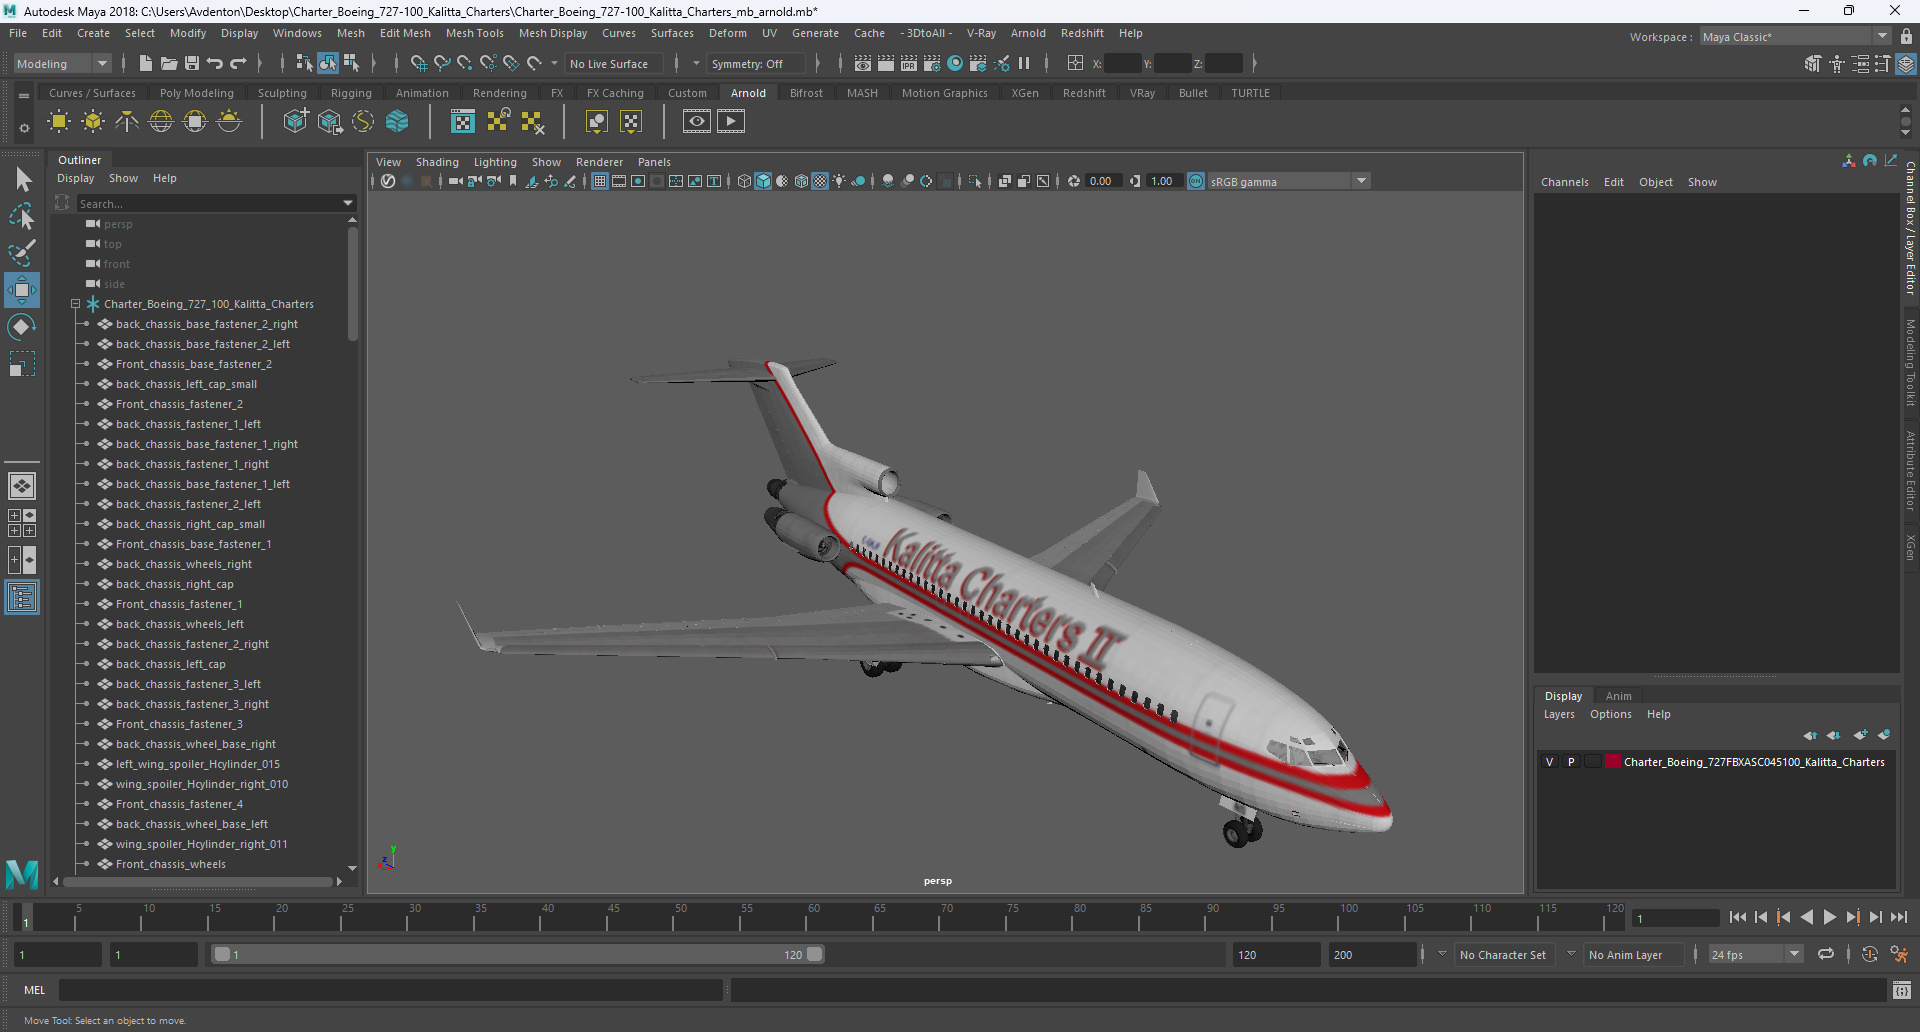Open a scene with folder icon
The height and width of the screenshot is (1032, 1920).
[169, 63]
